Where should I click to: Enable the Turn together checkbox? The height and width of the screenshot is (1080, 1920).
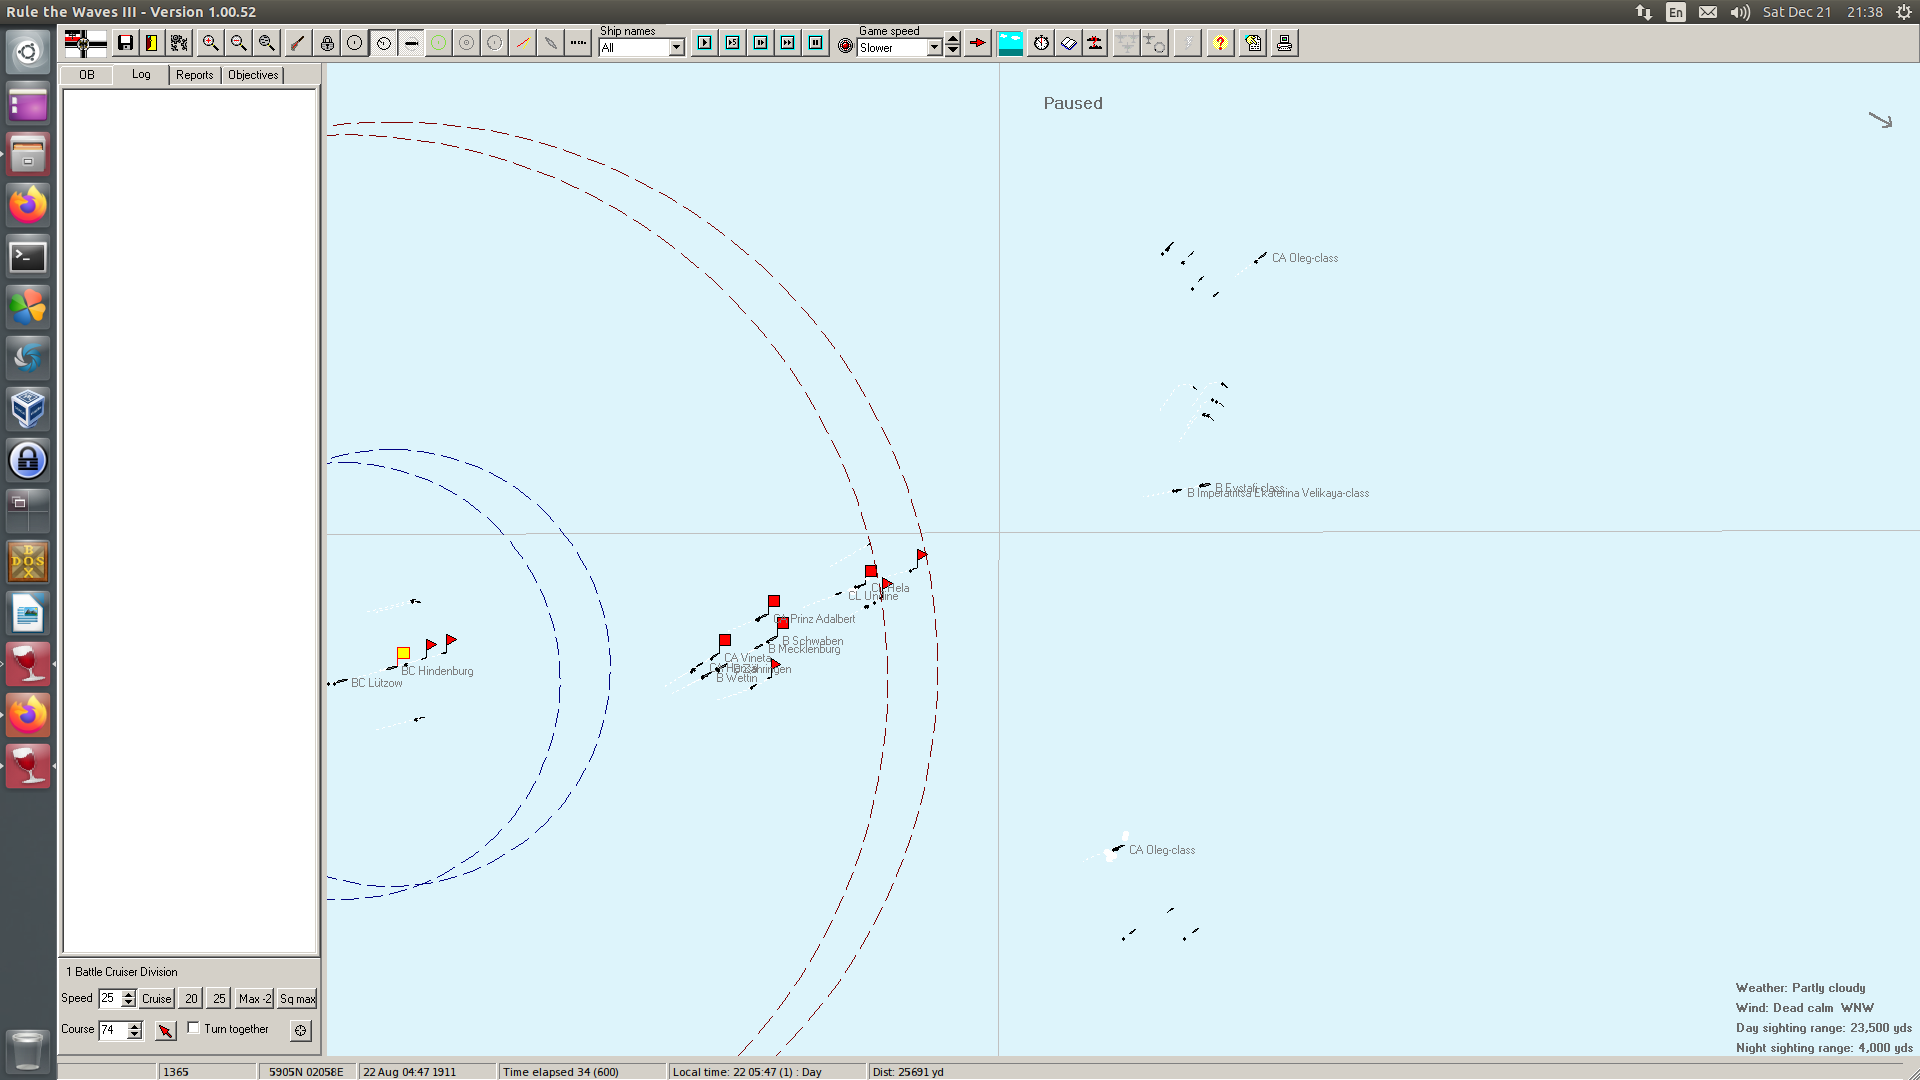[194, 1028]
